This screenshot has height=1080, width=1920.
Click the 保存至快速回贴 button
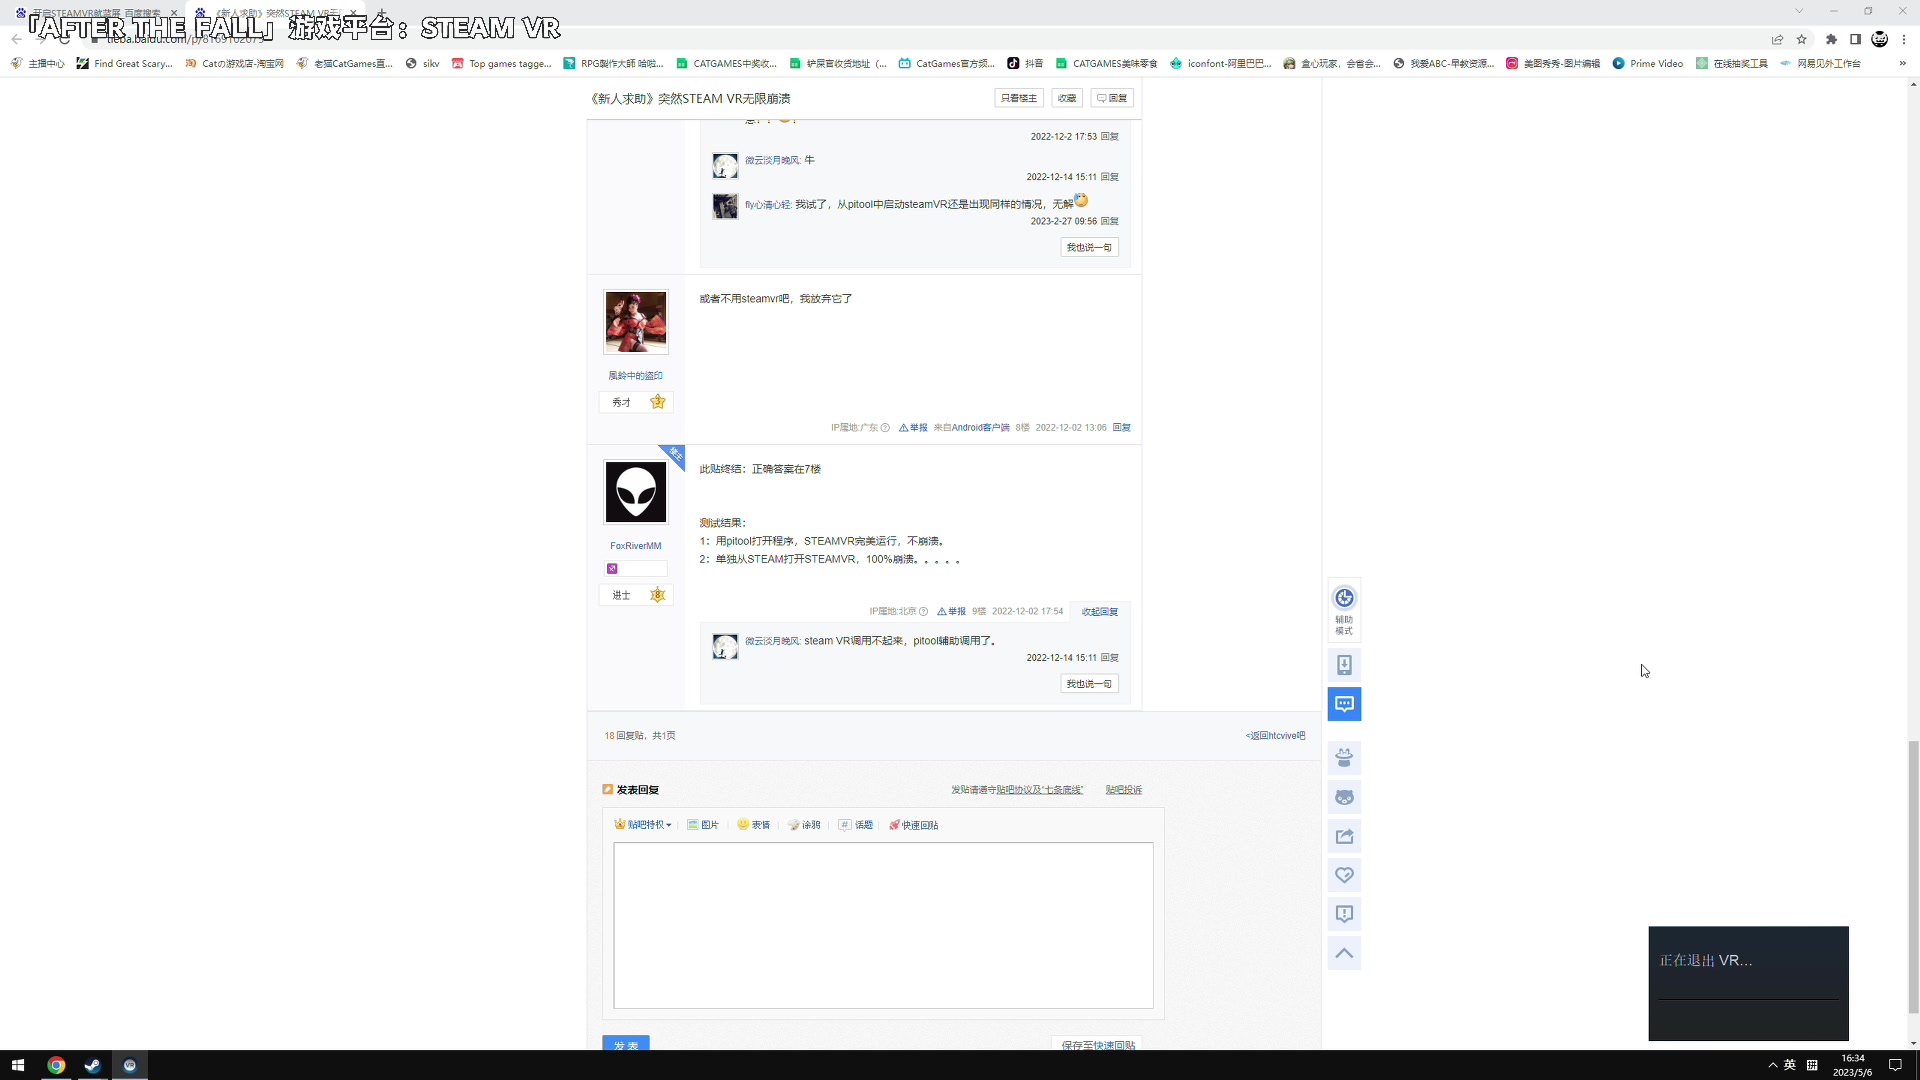click(1097, 1044)
